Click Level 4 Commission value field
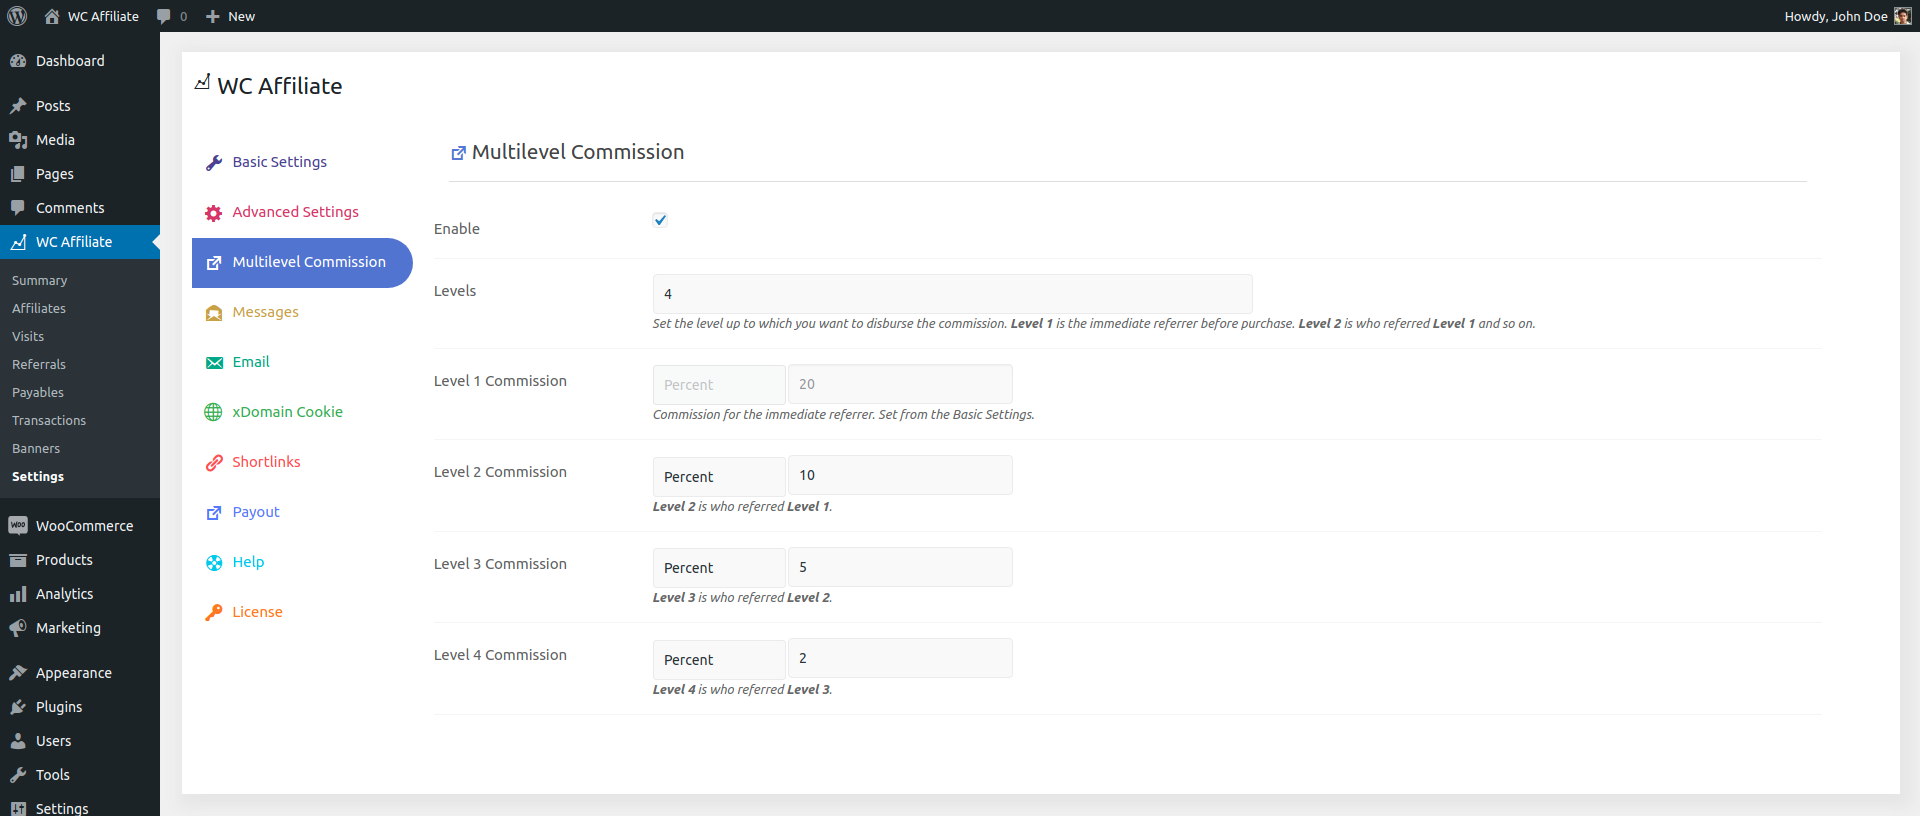This screenshot has height=816, width=1920. tap(900, 658)
